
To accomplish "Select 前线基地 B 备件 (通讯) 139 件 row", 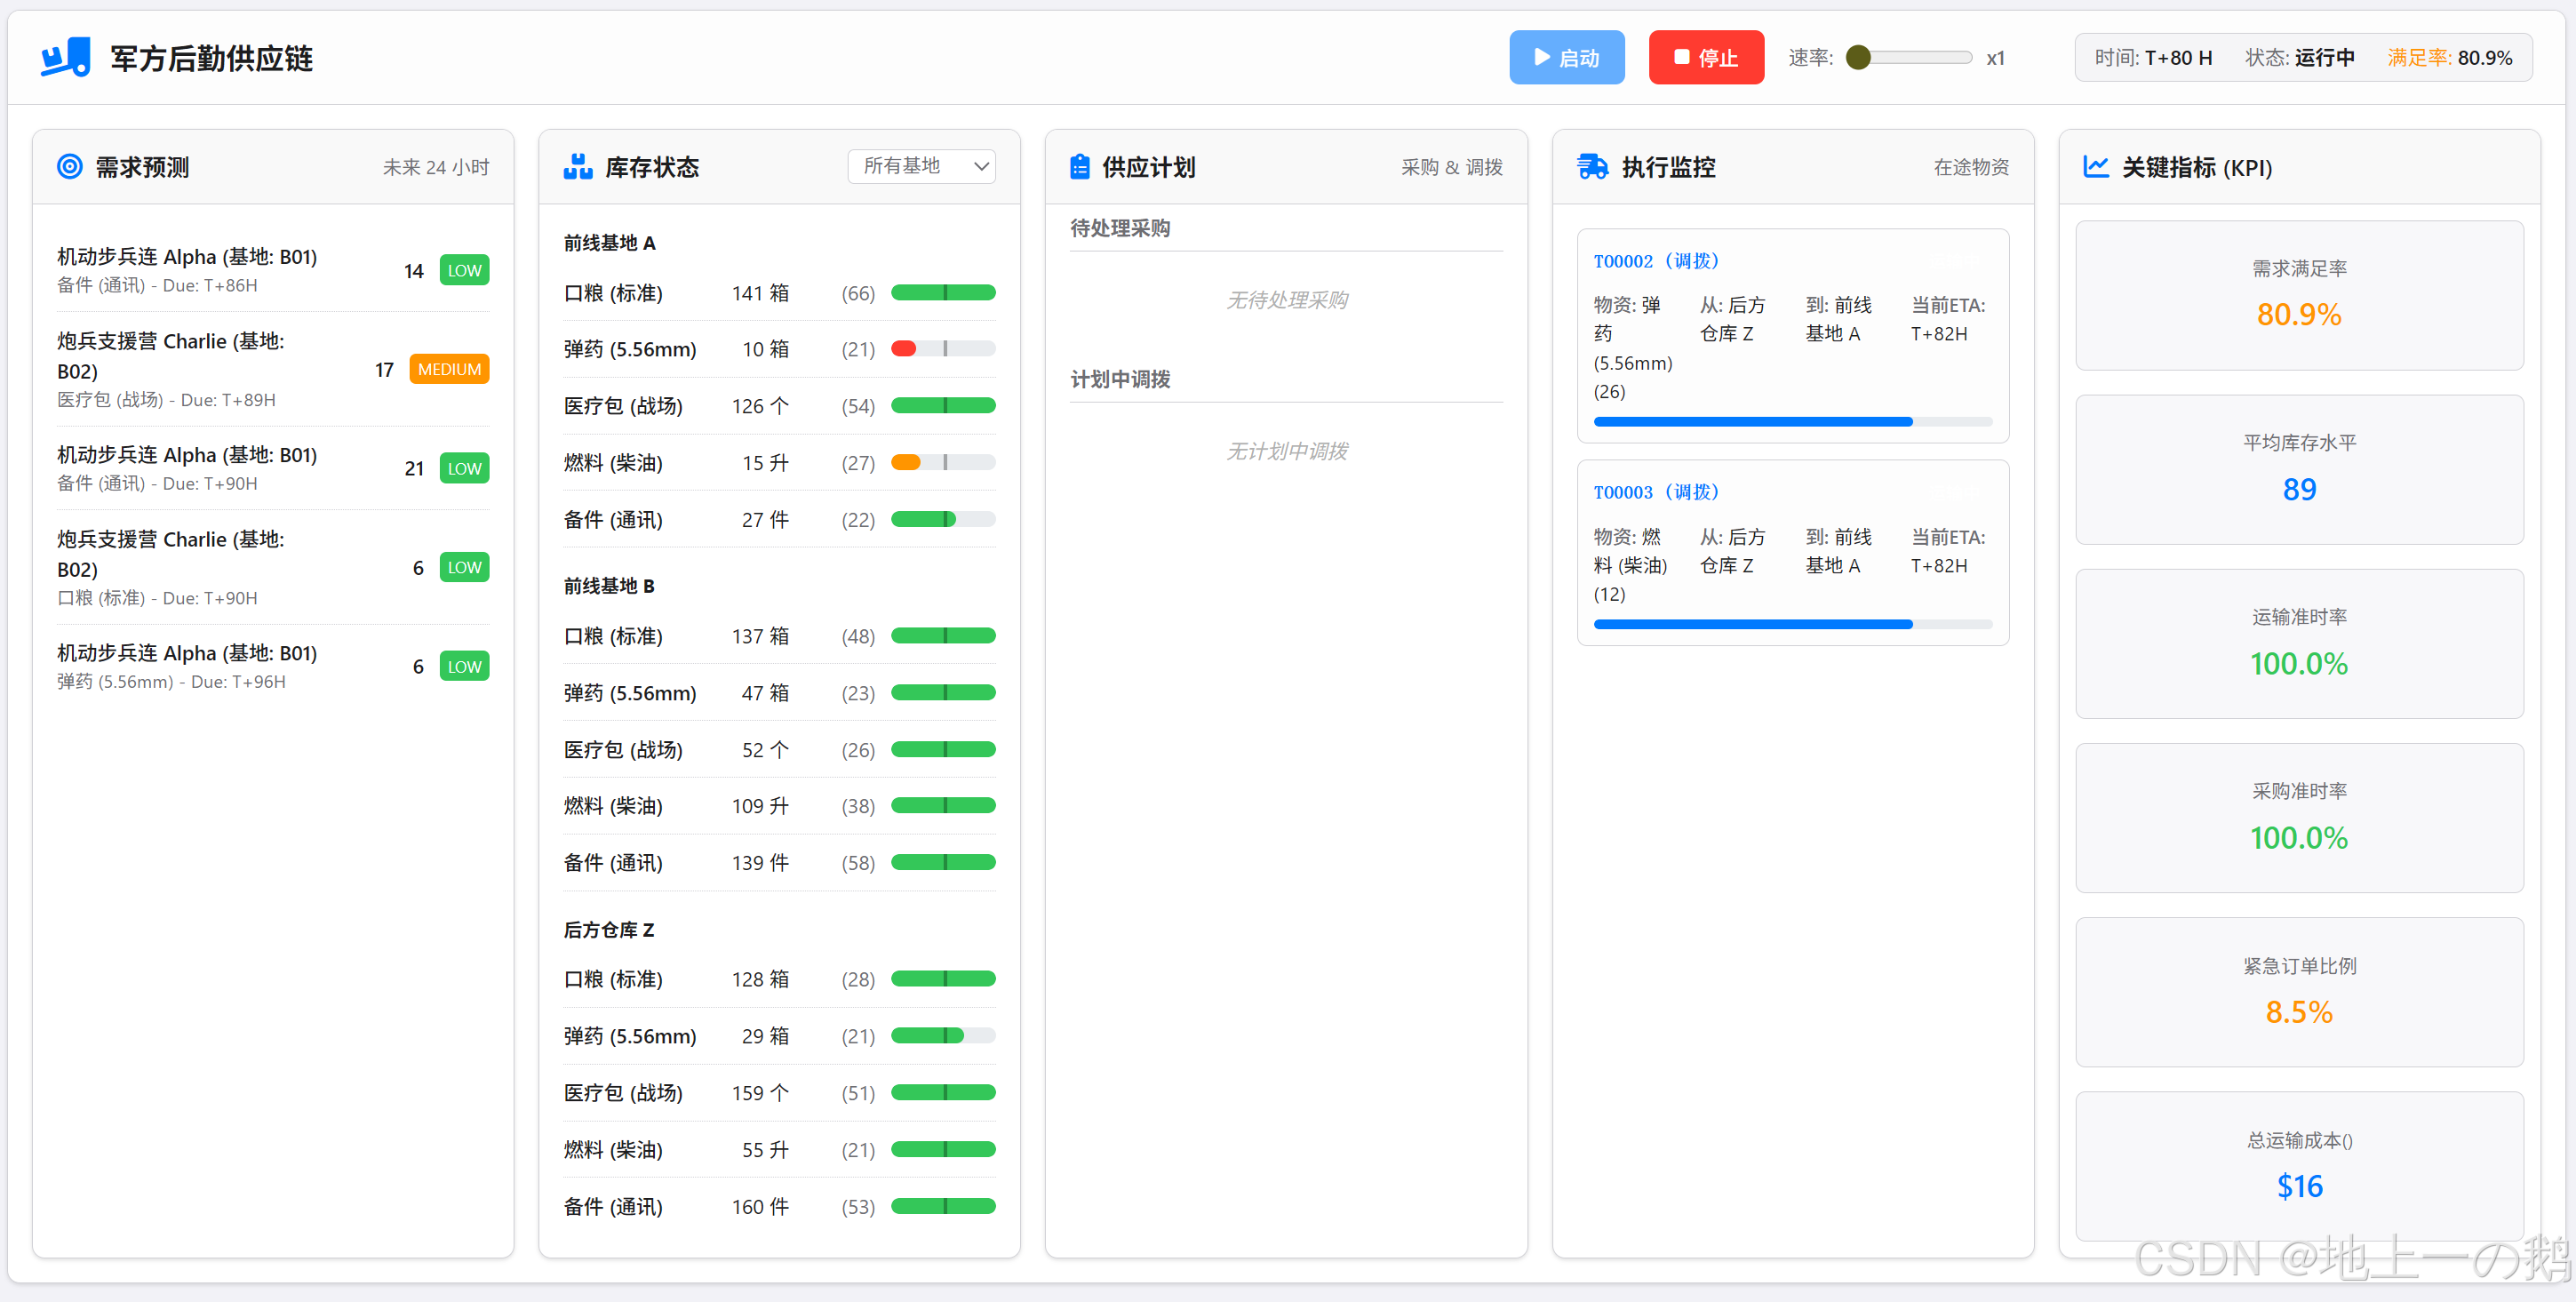I will (779, 863).
